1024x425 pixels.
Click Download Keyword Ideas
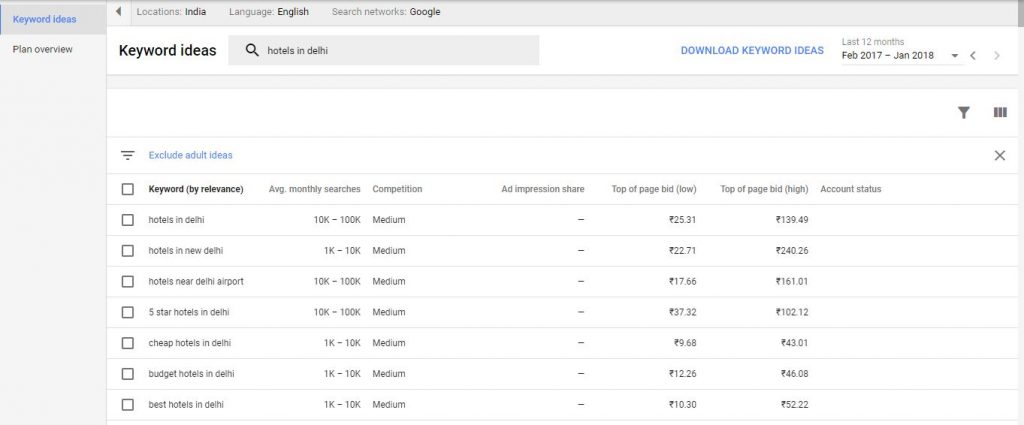tap(752, 51)
